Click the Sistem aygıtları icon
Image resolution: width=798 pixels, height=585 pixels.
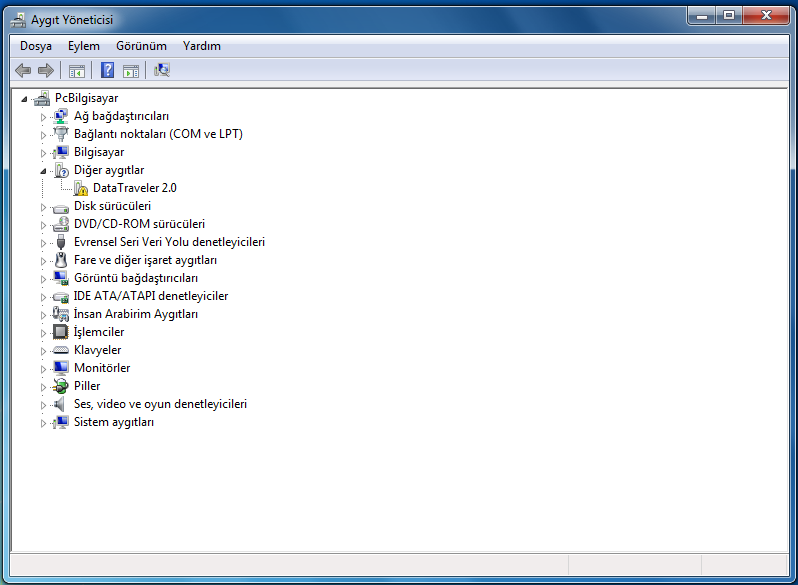coord(61,422)
